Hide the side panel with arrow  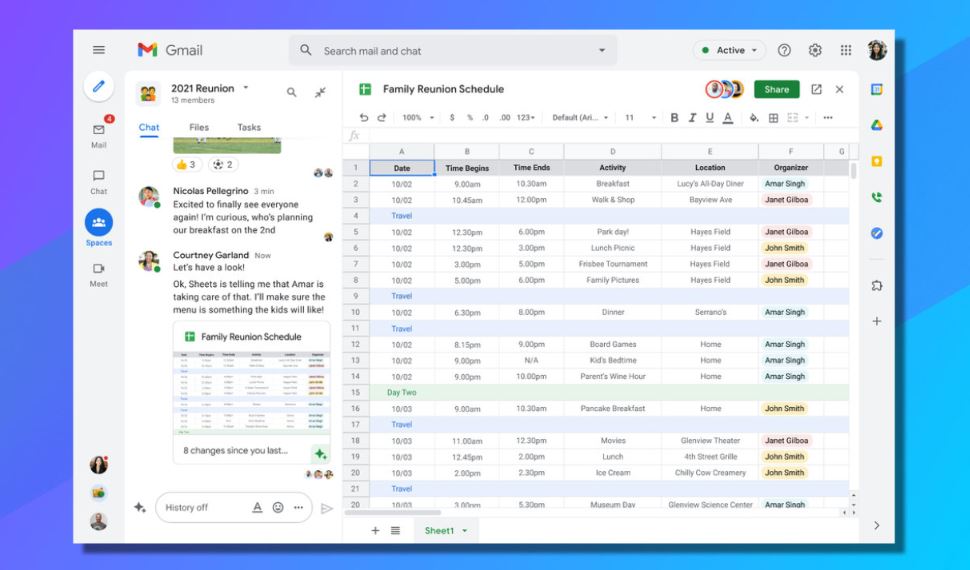877,525
